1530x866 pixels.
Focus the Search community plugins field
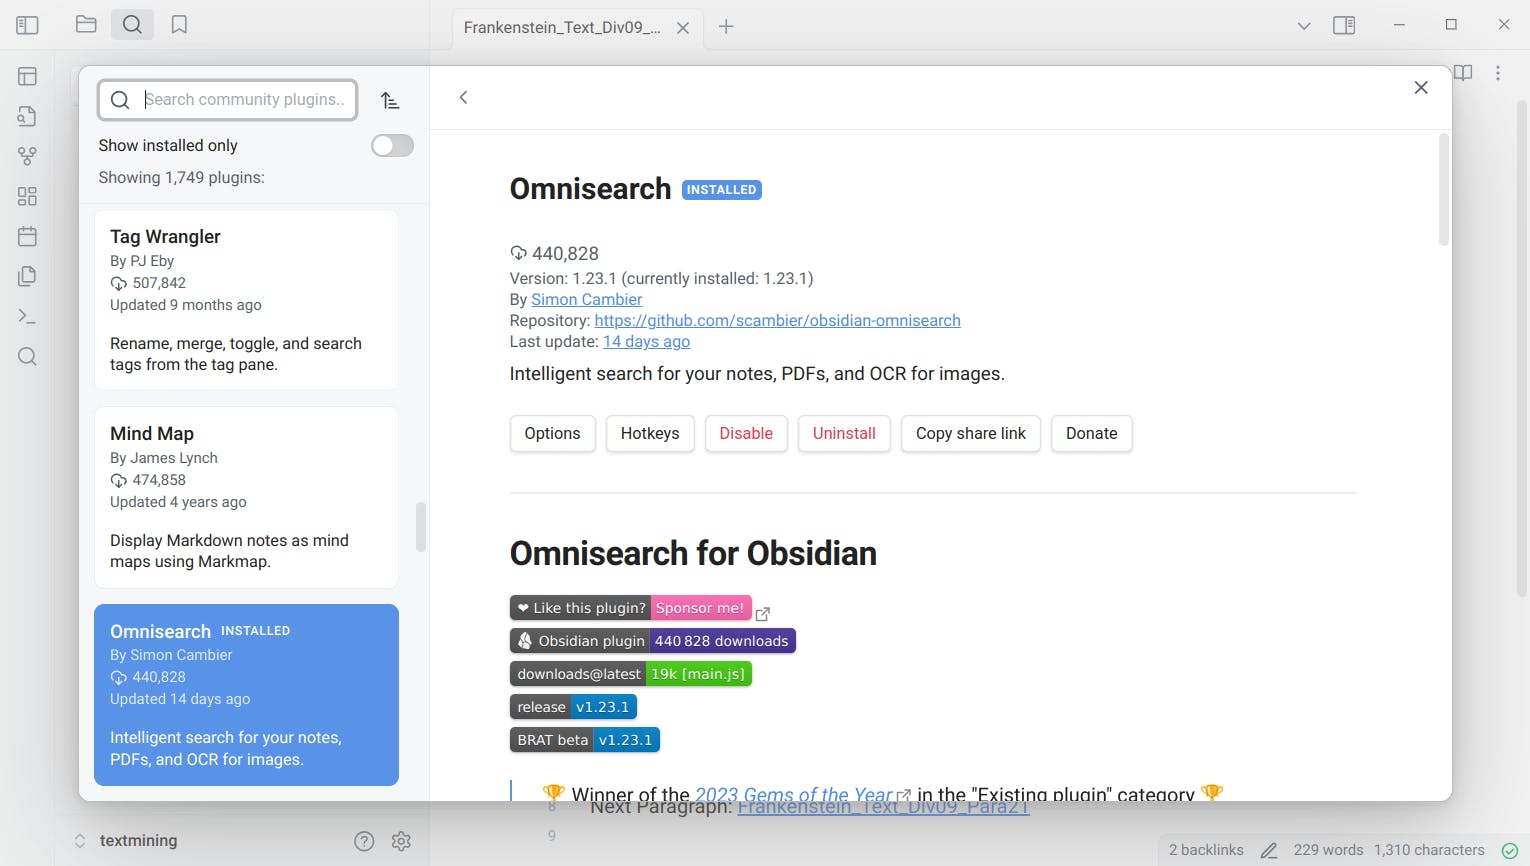(228, 100)
